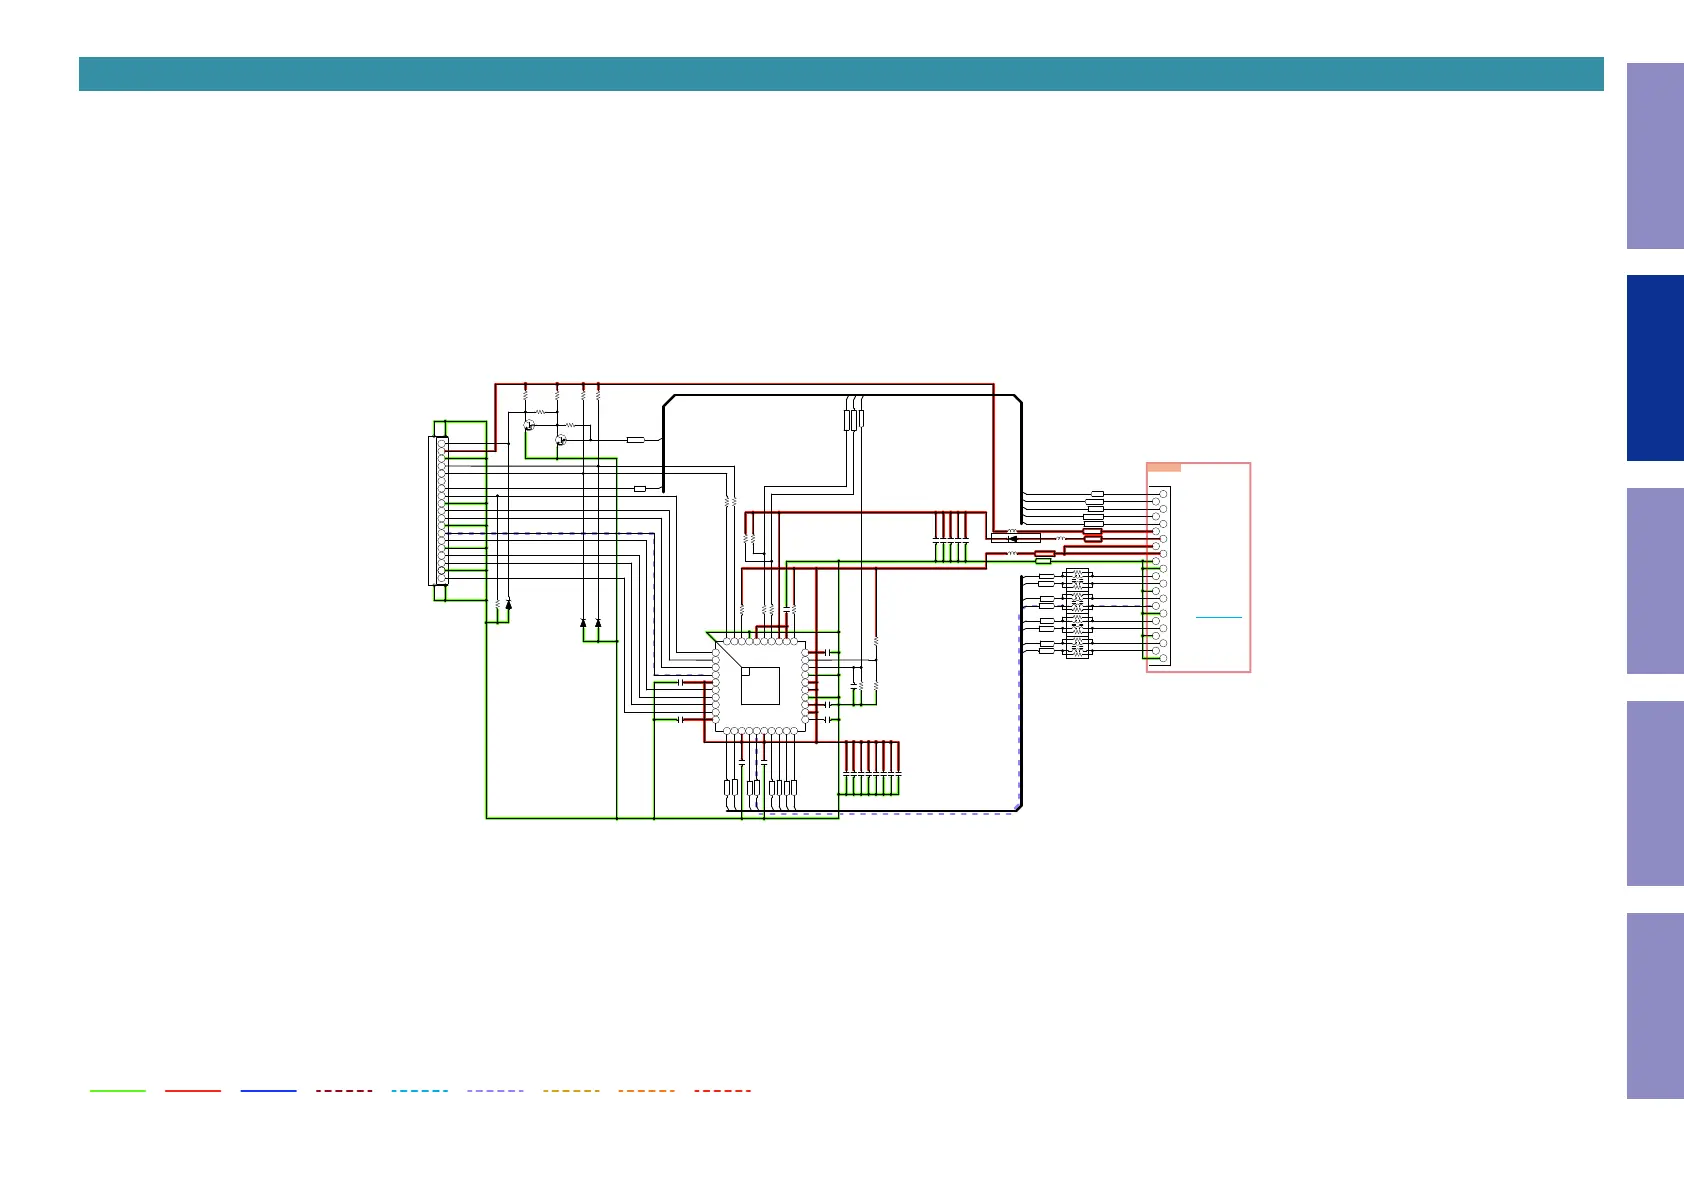1684x1191 pixels.
Task: Open the fourth side tab from the top
Action: [1655, 794]
